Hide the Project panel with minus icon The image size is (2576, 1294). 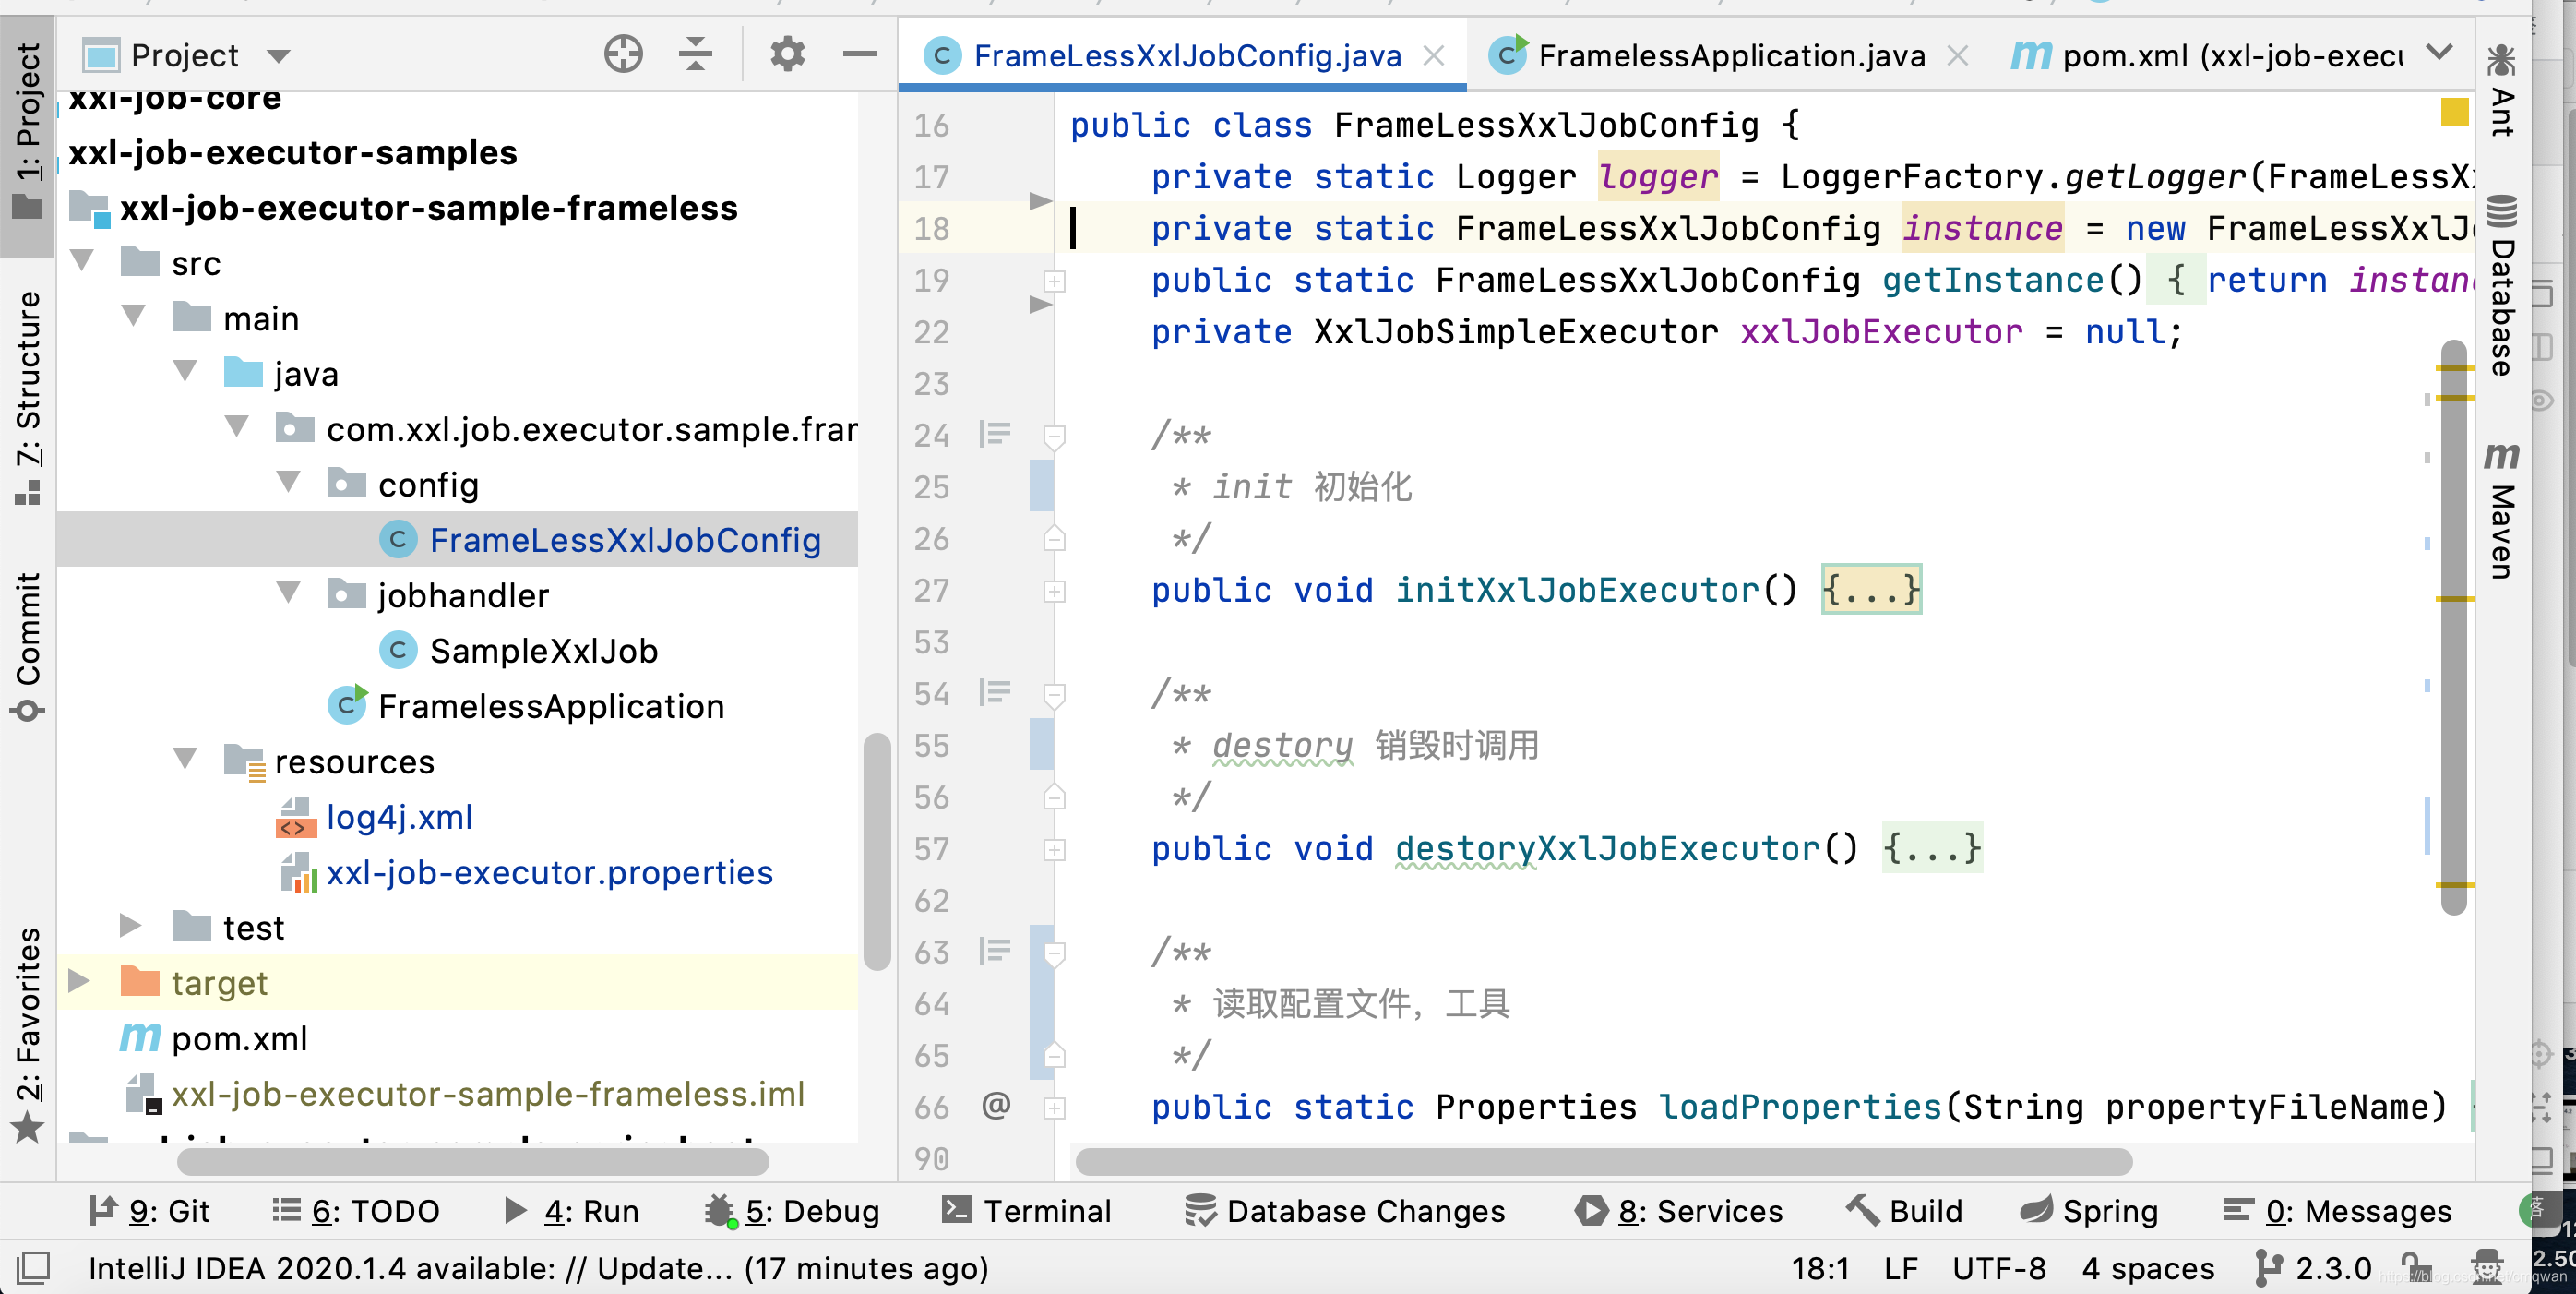point(859,54)
